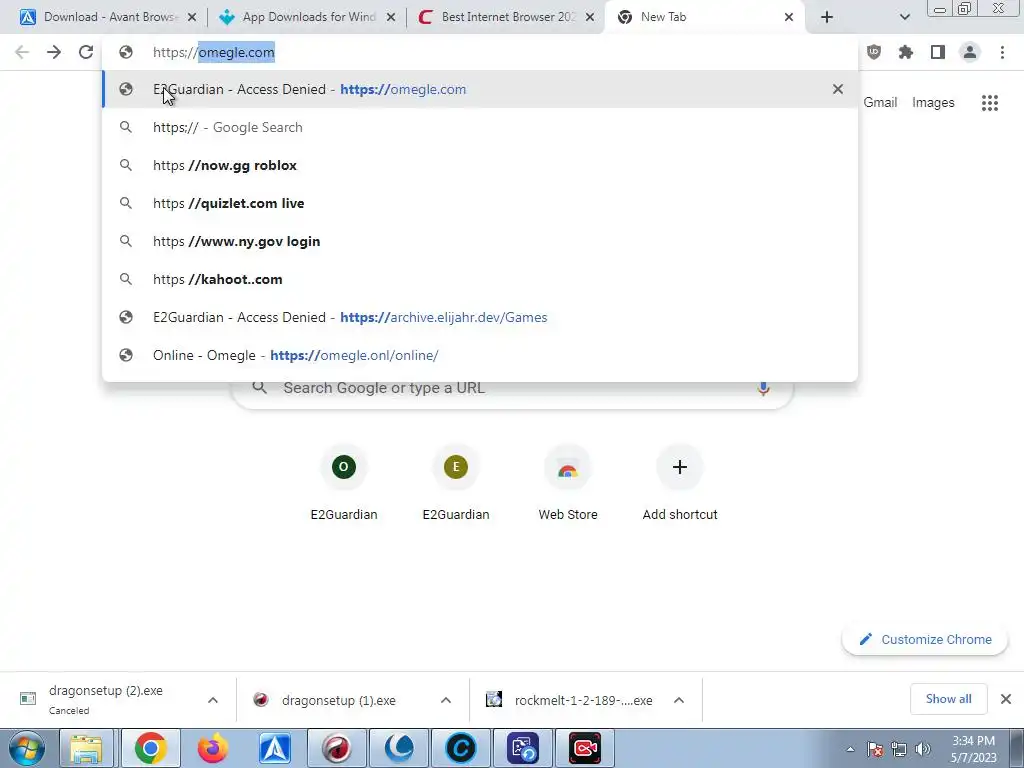The width and height of the screenshot is (1024, 768).
Task: Click the taskbar clock 3:34 PM
Action: pos(973,749)
